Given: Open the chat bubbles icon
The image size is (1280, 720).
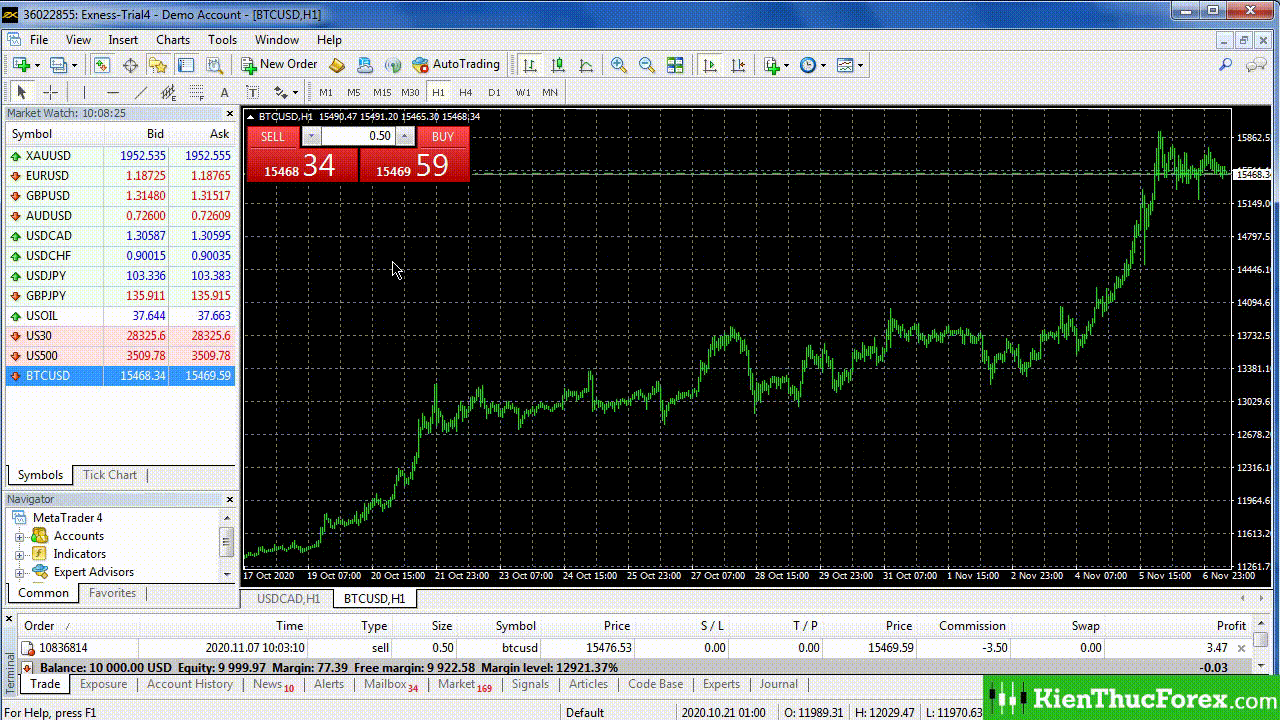Looking at the screenshot, I should (1256, 65).
